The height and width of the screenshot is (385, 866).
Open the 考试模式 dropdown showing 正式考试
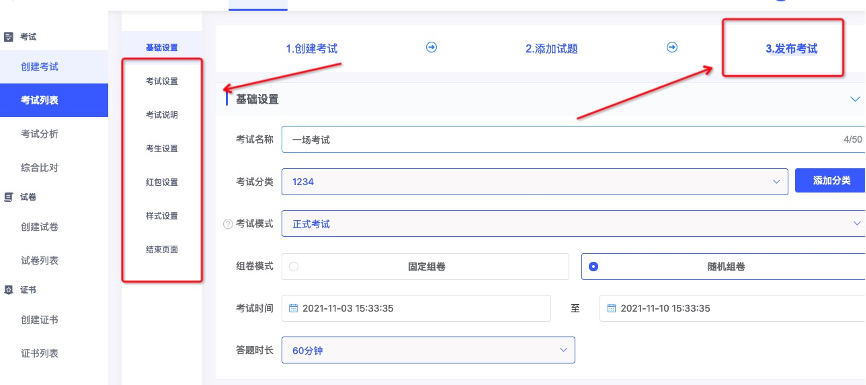tap(573, 224)
